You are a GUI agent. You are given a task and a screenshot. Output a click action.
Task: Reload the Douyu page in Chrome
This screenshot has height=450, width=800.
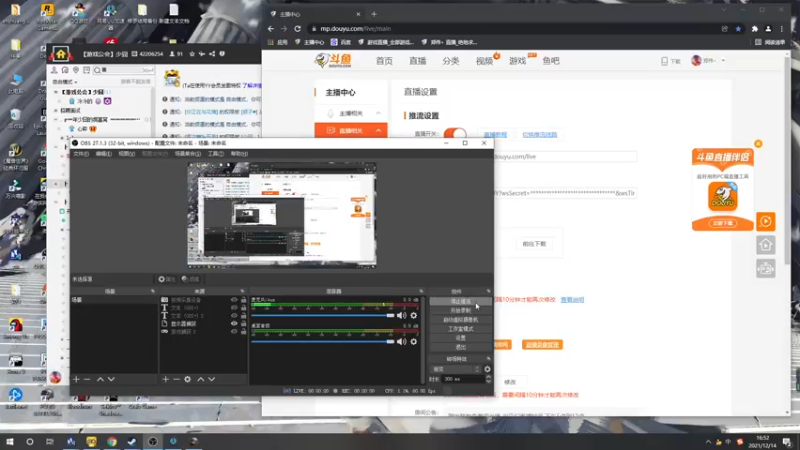pos(297,29)
